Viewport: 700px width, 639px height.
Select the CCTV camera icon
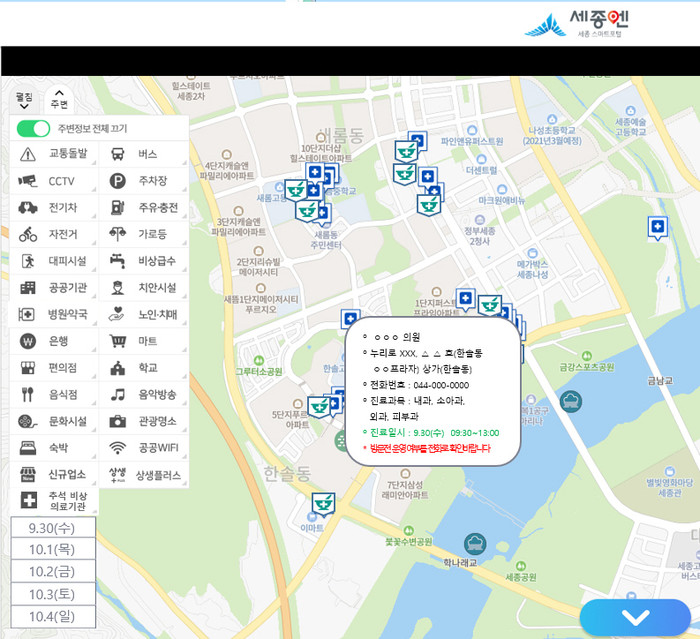28,181
